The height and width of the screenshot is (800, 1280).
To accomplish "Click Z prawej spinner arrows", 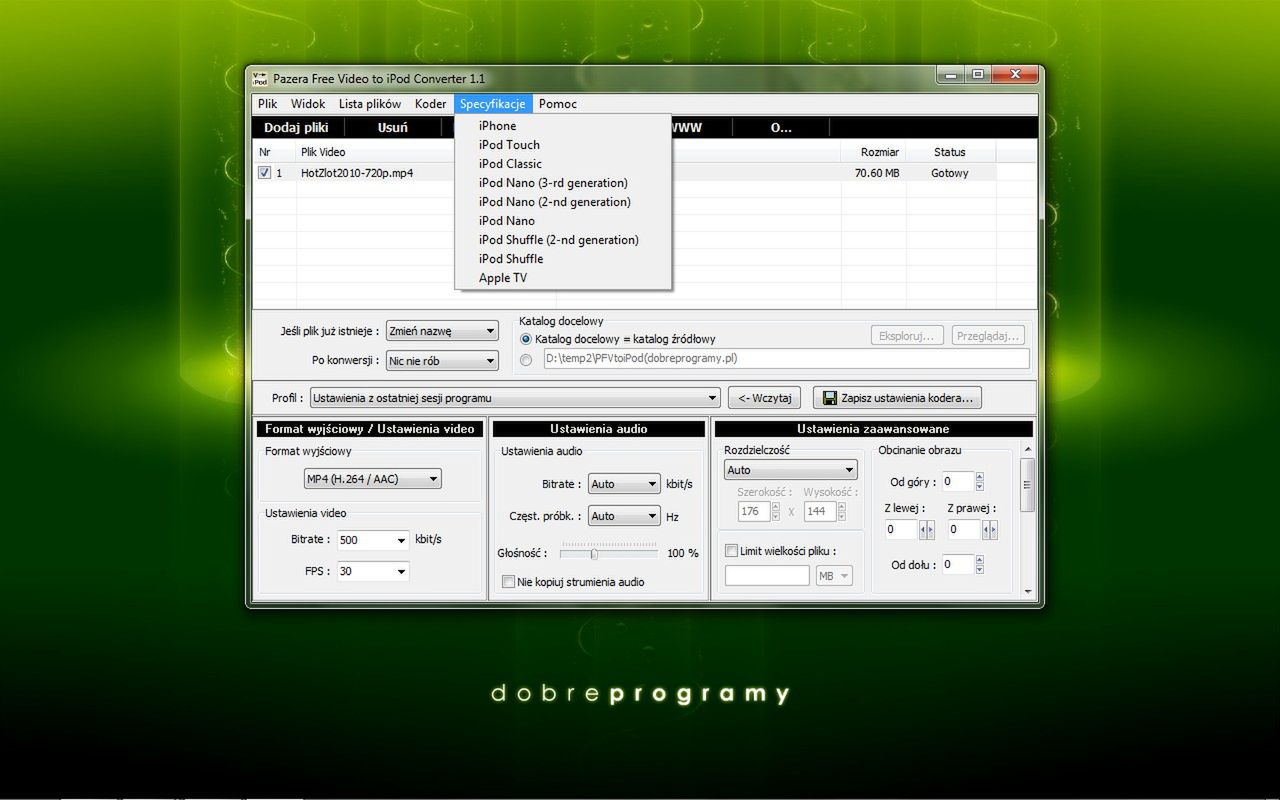I will point(990,530).
